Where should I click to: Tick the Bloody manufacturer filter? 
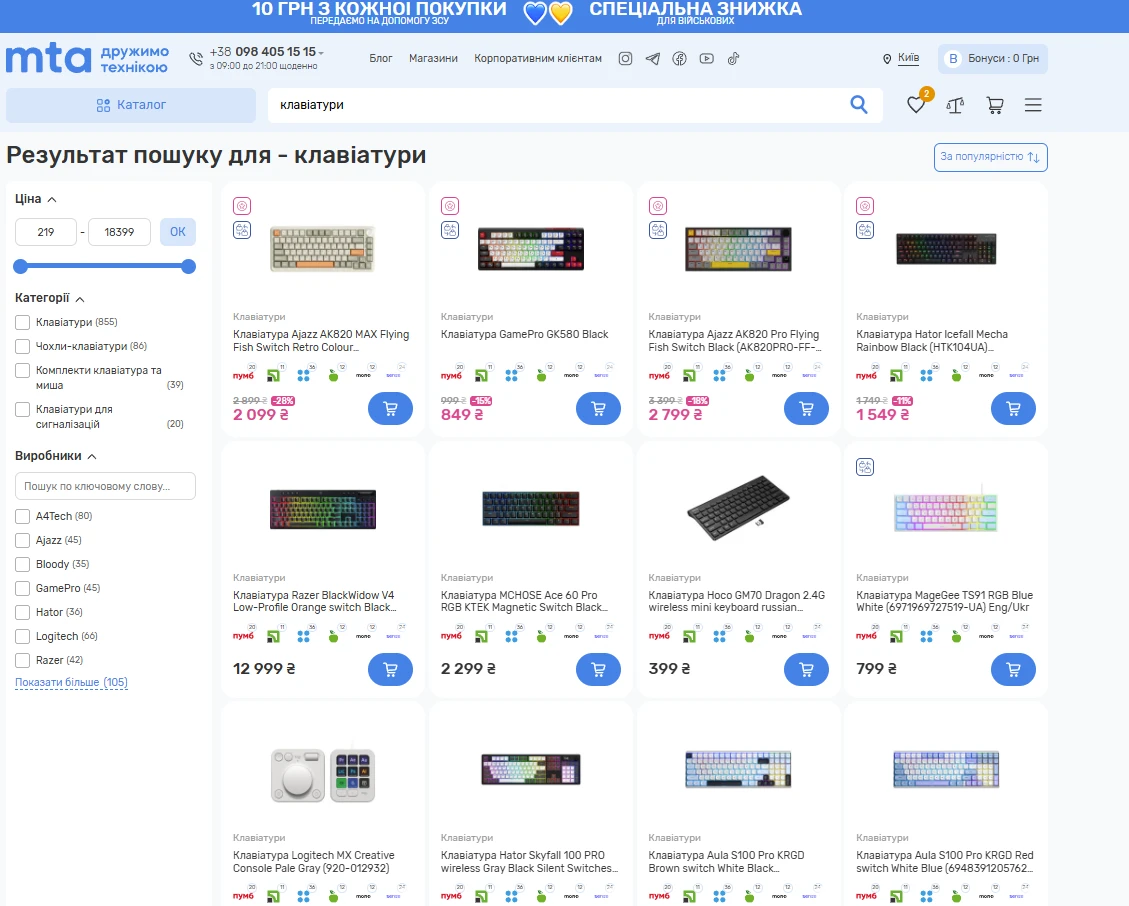pos(23,565)
